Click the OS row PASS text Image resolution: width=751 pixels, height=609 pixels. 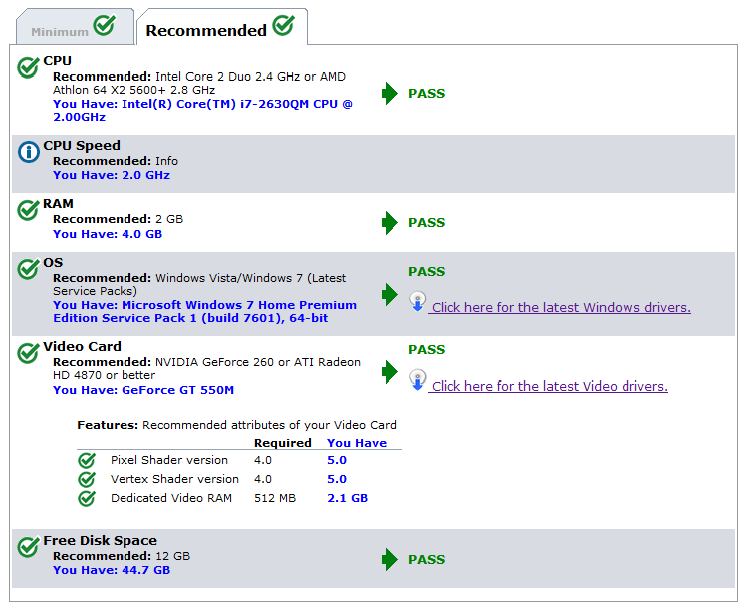coord(426,271)
